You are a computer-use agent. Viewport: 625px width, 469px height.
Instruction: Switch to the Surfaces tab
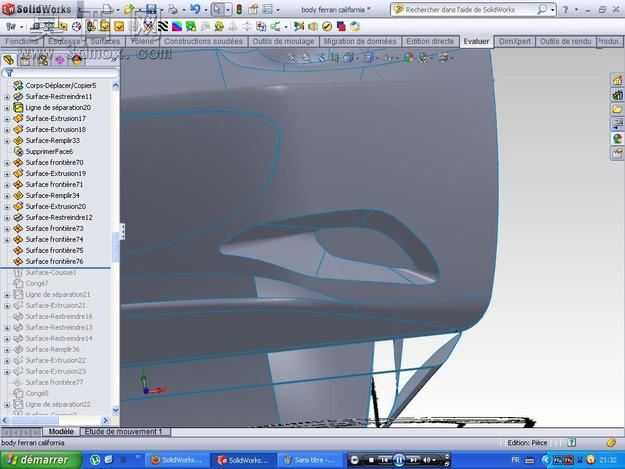click(105, 41)
